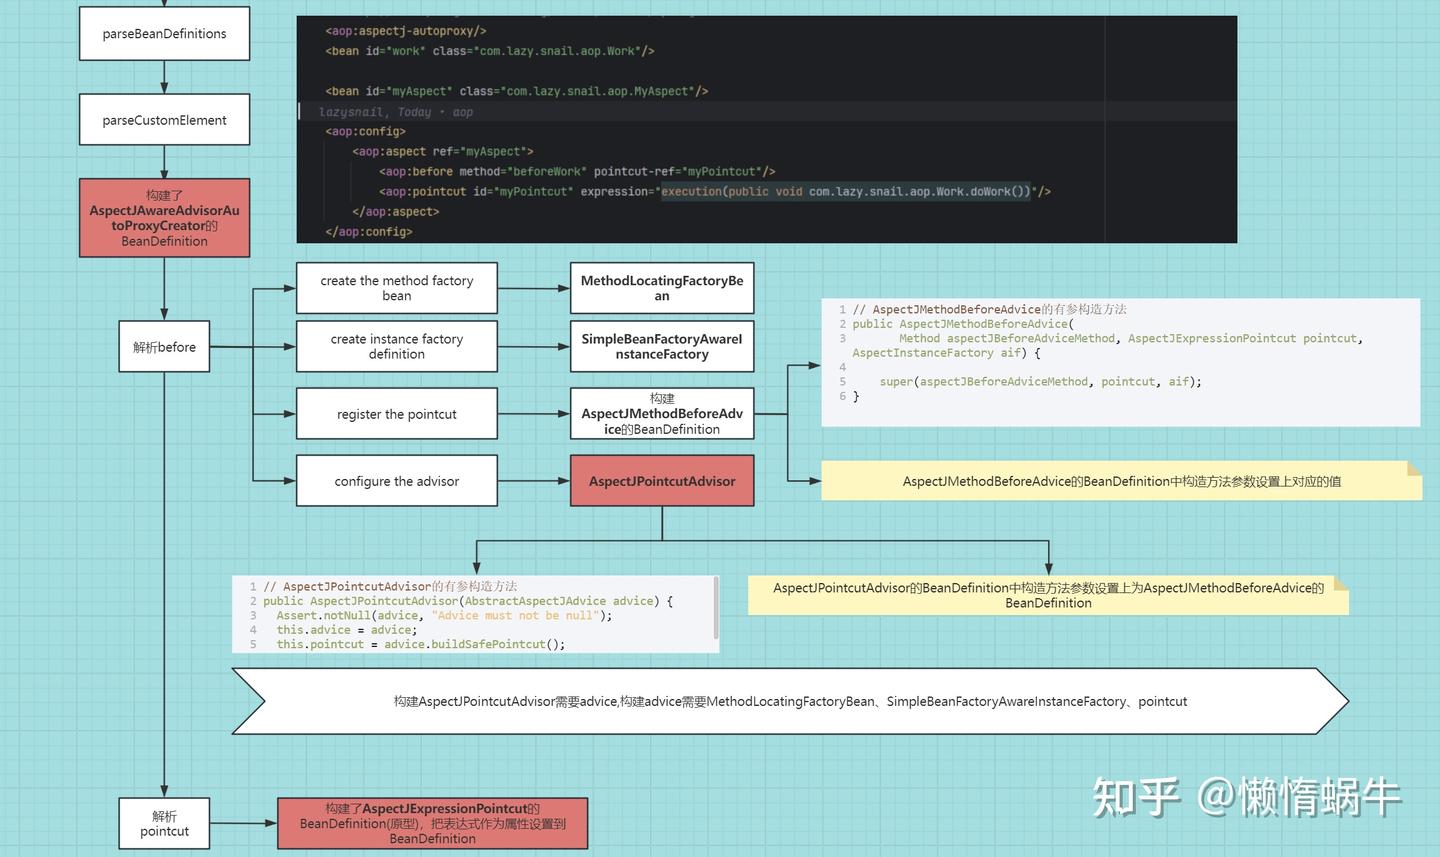Click 'this.pointcut = advice.buildSafePointcut();' line

(421, 644)
